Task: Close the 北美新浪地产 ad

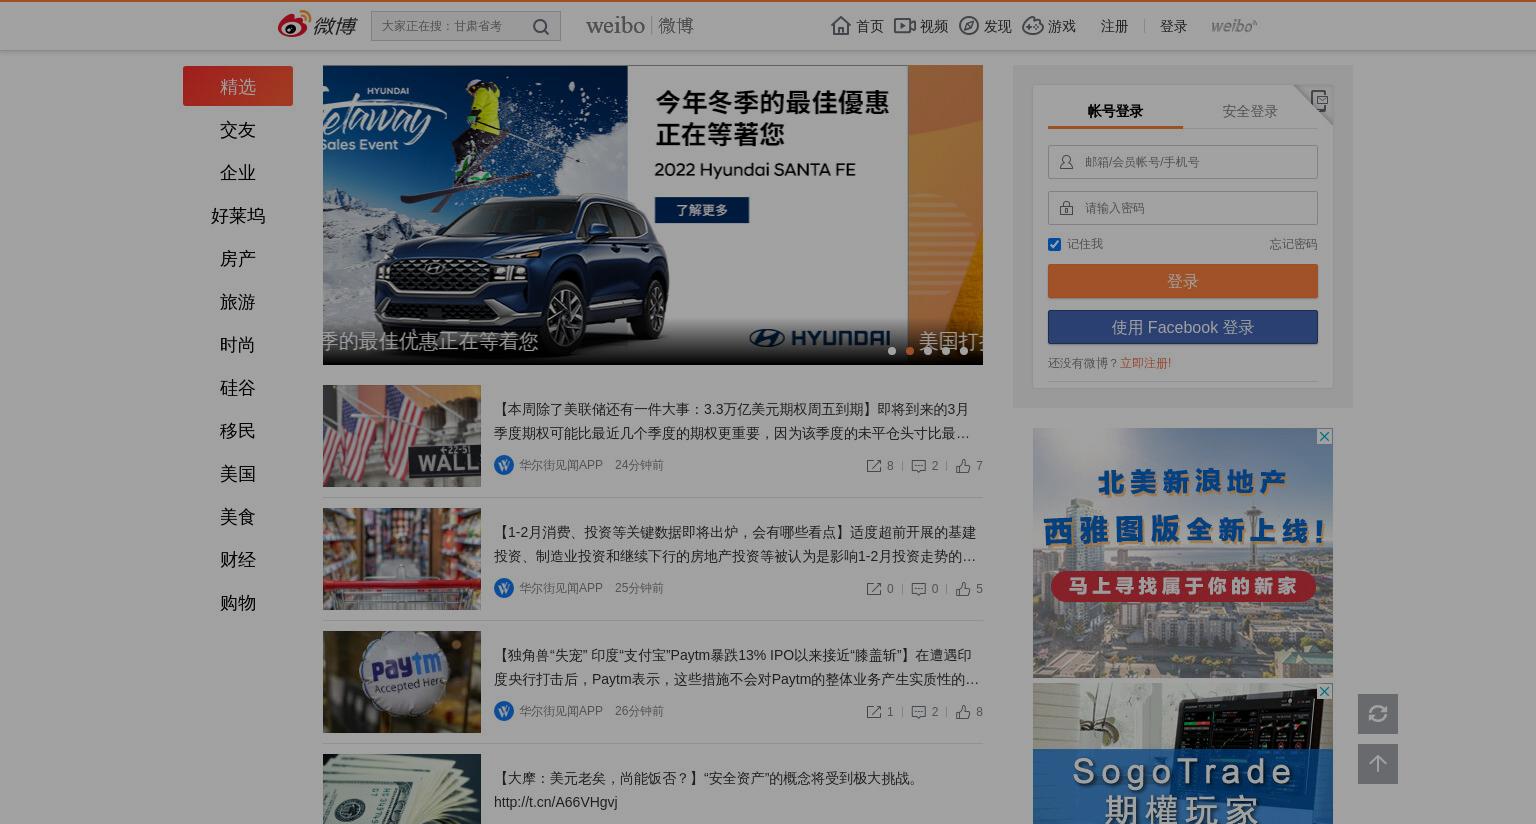Action: 1324,437
